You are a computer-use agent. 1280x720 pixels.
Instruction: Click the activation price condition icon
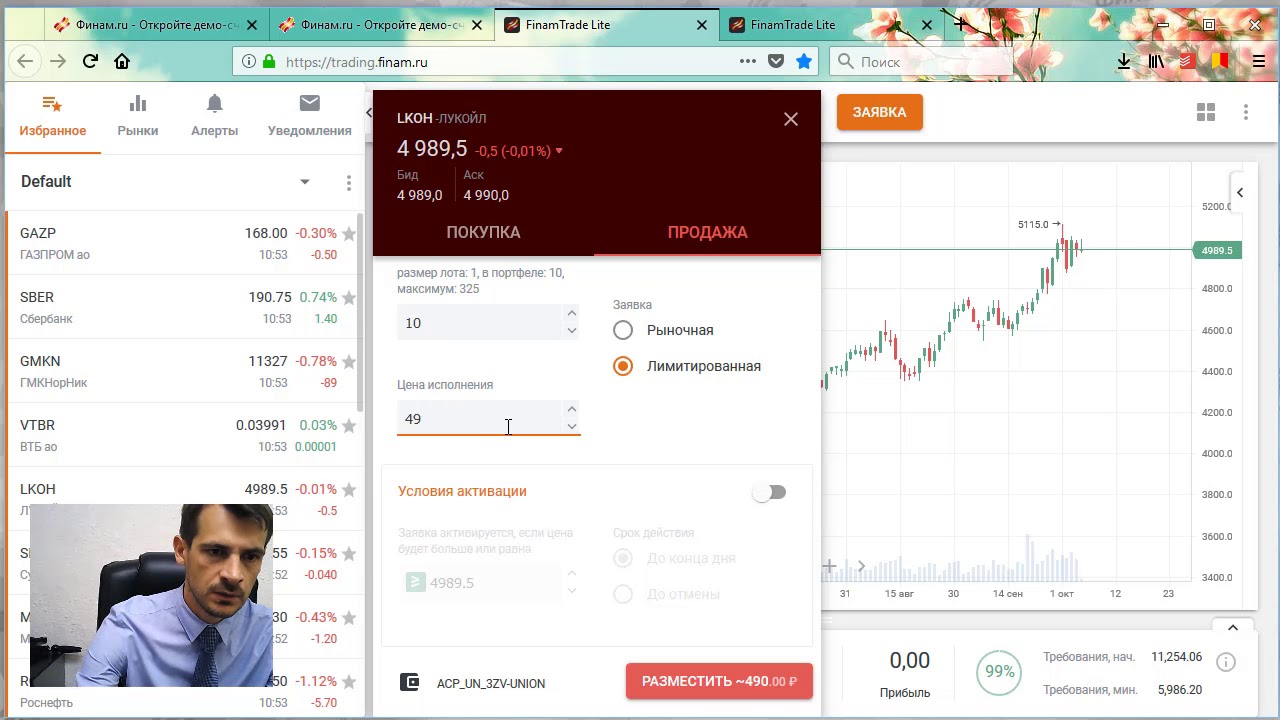pos(416,582)
